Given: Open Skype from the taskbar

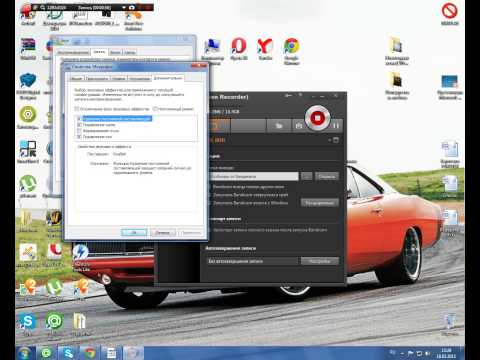Looking at the screenshot, I should [x=68, y=353].
